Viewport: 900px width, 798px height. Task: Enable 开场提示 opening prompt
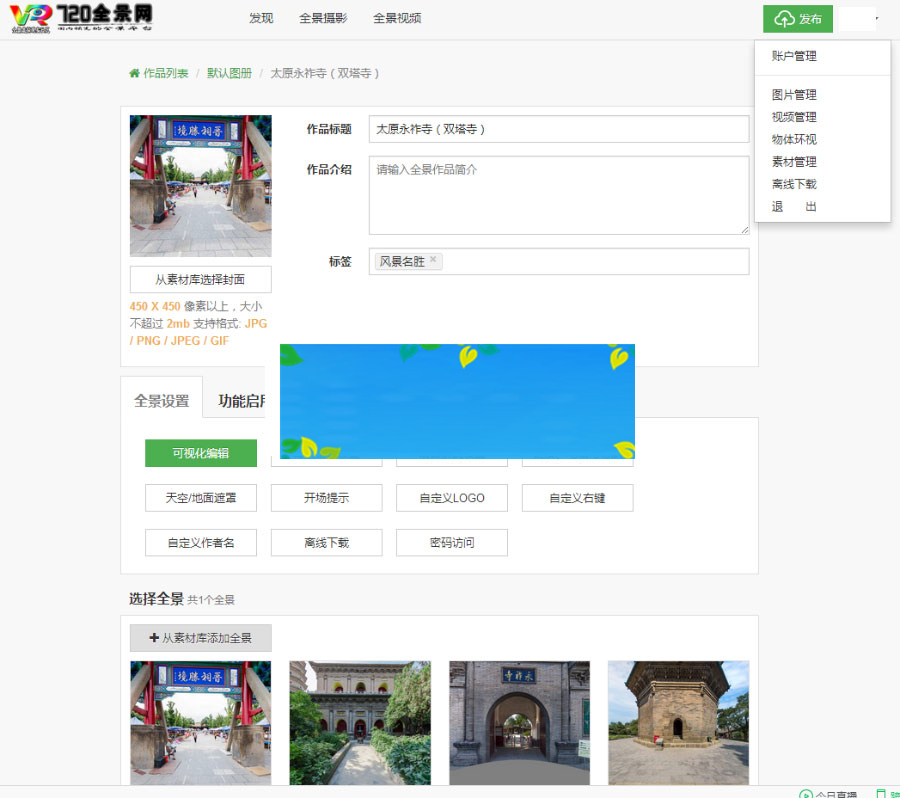[326, 497]
